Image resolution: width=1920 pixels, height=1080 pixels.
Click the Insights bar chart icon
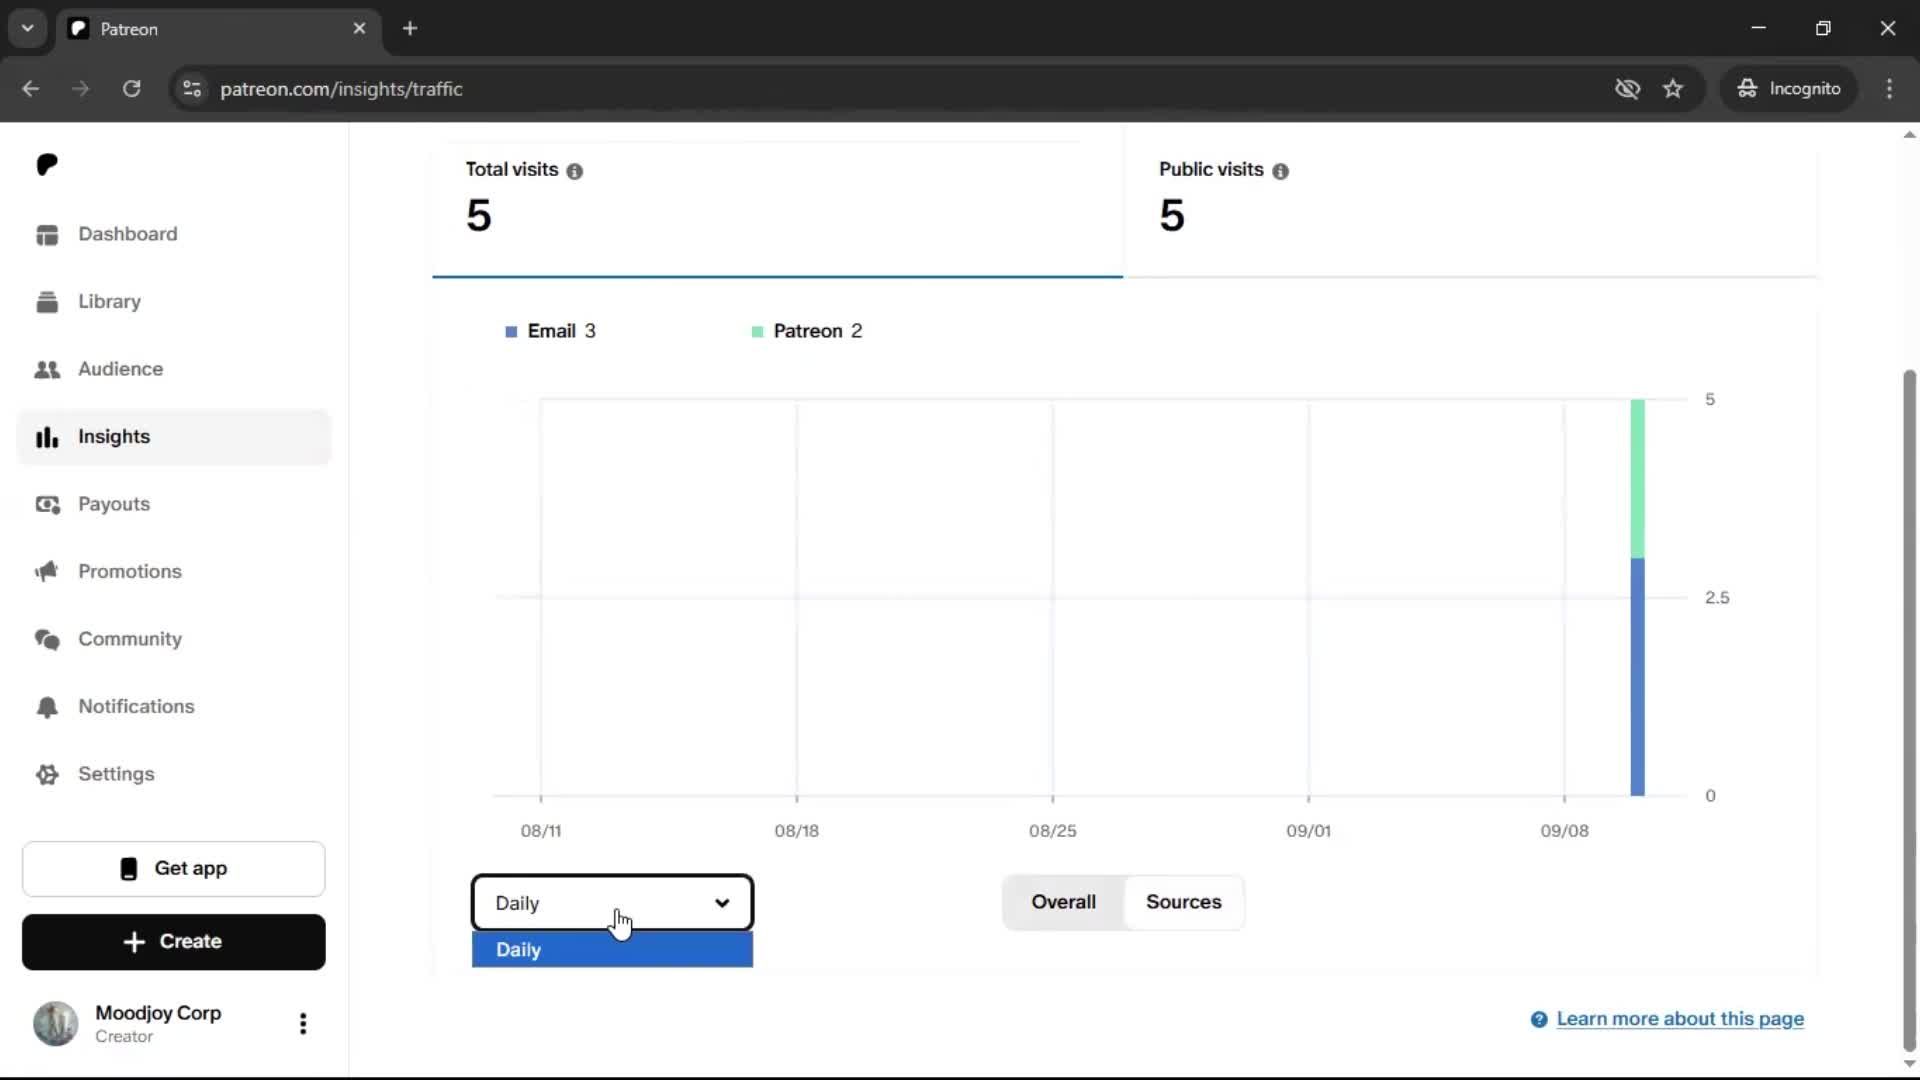[x=47, y=437]
